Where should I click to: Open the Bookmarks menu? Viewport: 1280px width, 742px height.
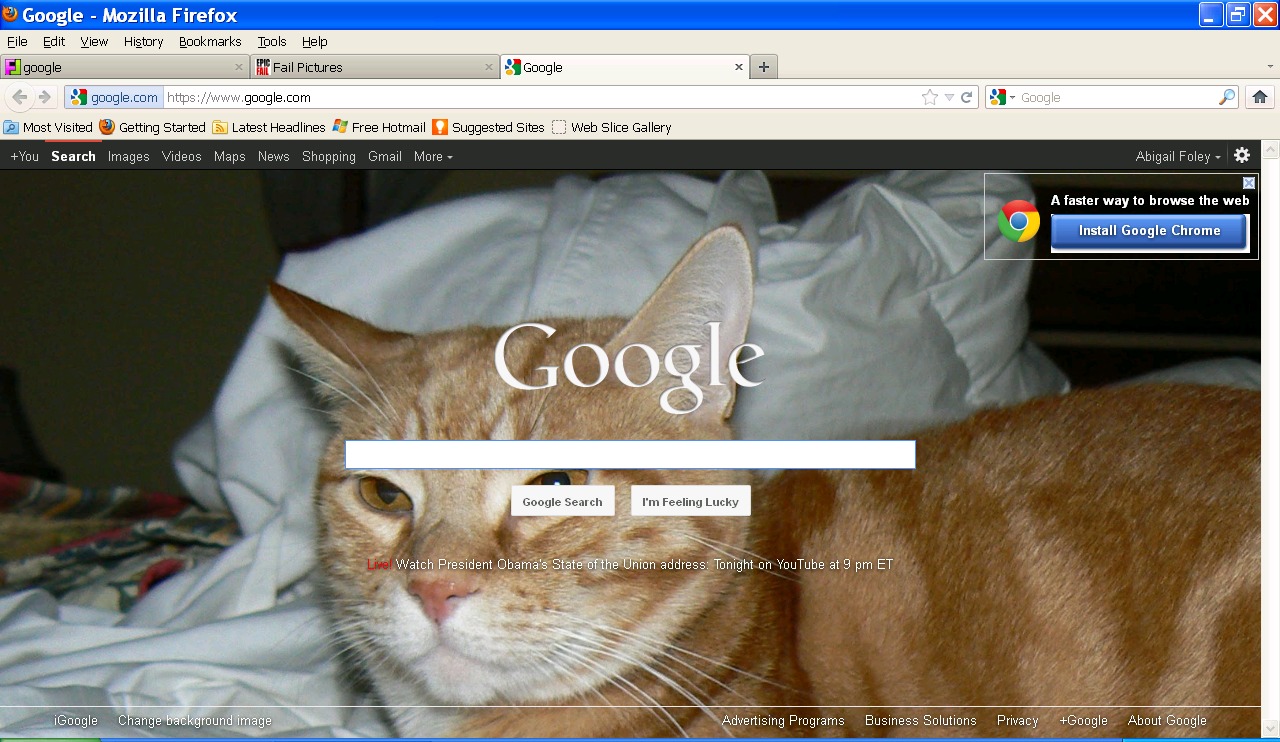click(x=210, y=41)
